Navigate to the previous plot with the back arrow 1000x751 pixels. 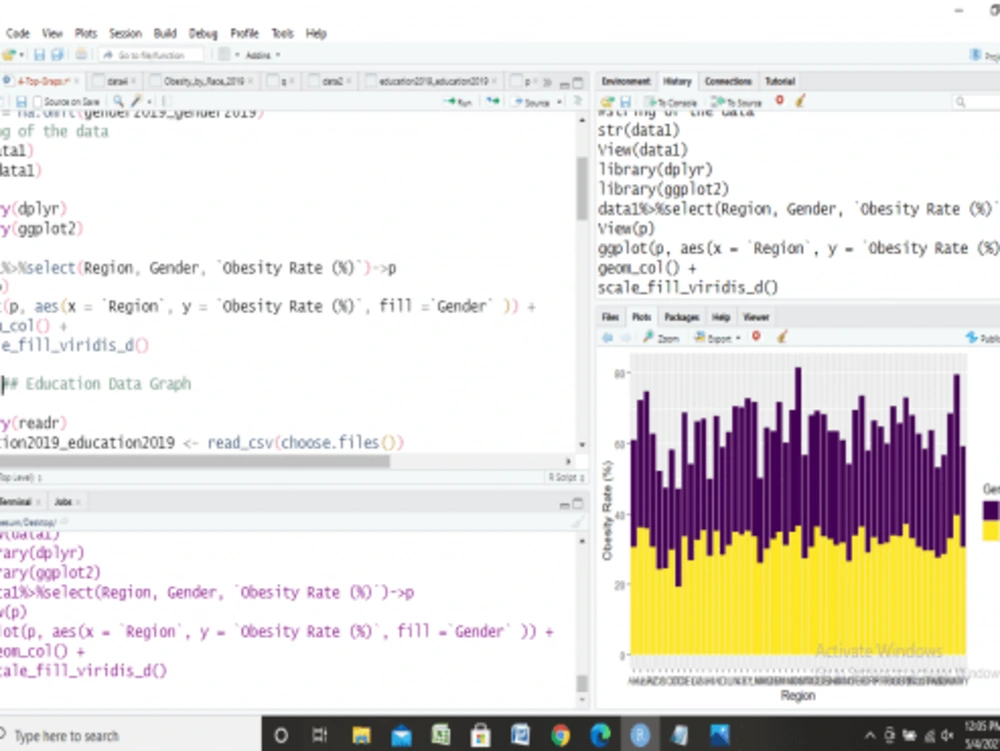tap(606, 338)
